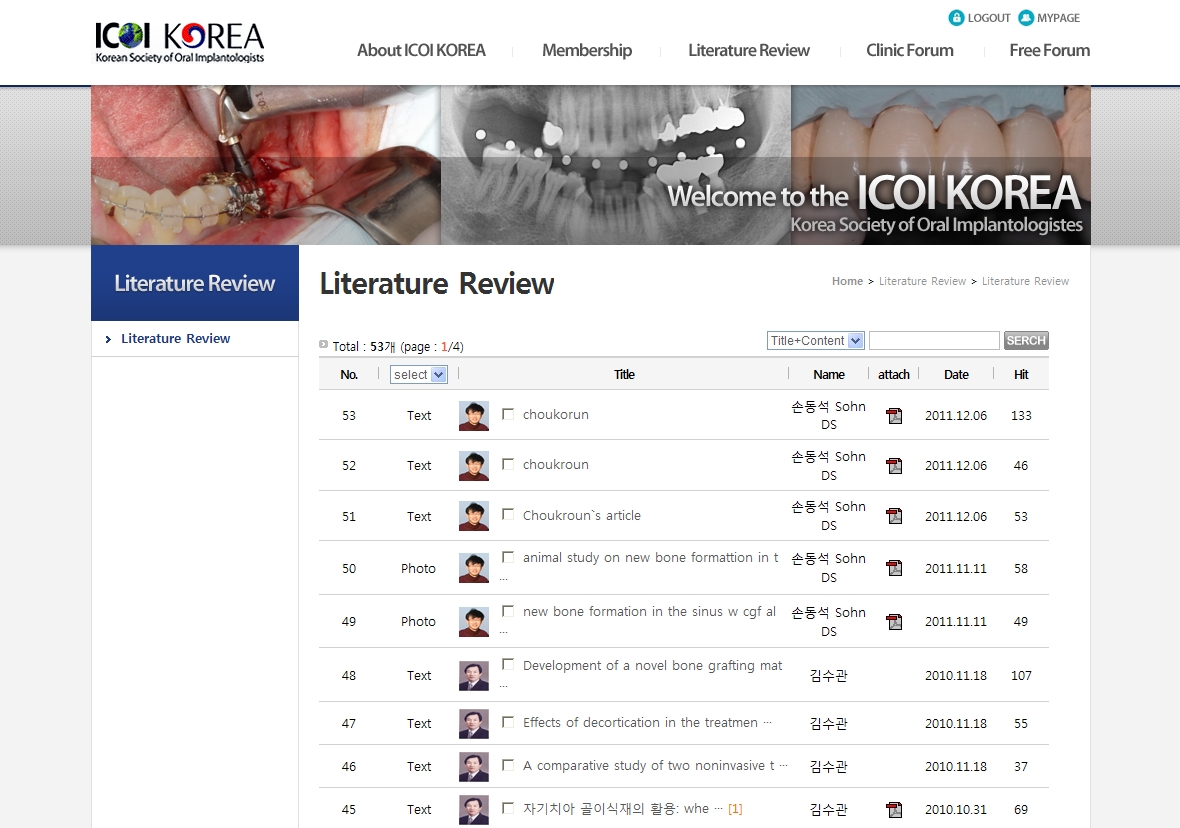Viewport: 1180px width, 828px height.
Task: Click LOGOUT link
Action: (989, 18)
